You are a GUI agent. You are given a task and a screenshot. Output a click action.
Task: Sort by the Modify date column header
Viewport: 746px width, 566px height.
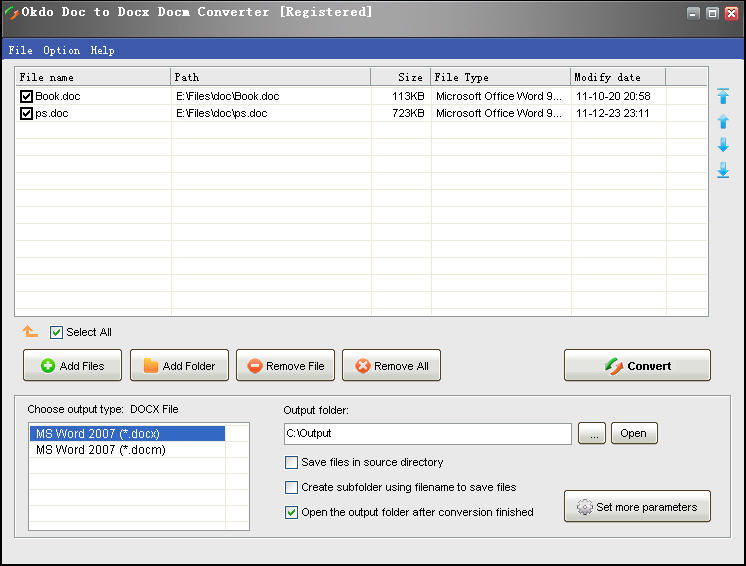(x=618, y=77)
